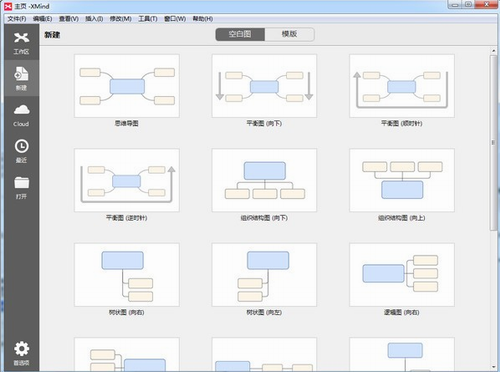The width and height of the screenshot is (500, 372).
Task: Click the 思维导图 label text
Action: pos(127,124)
